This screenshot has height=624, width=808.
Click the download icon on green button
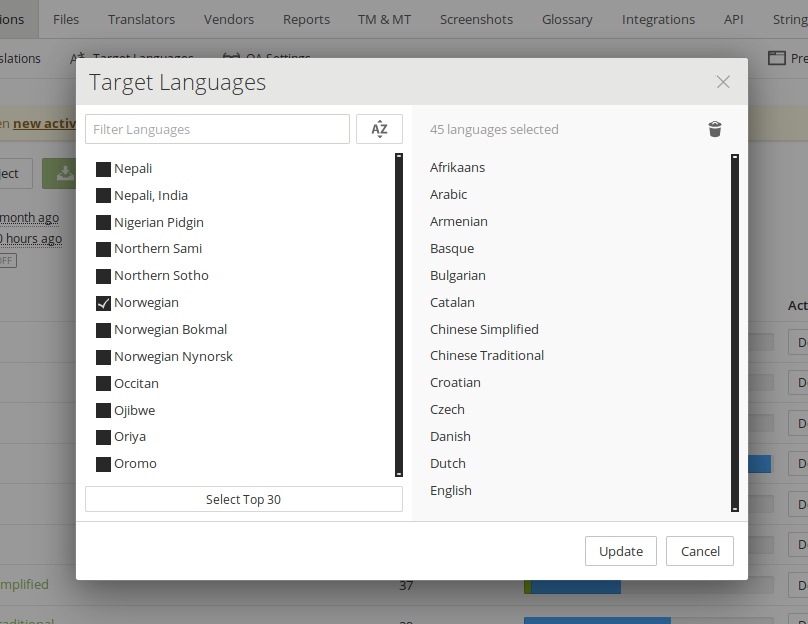[x=65, y=173]
